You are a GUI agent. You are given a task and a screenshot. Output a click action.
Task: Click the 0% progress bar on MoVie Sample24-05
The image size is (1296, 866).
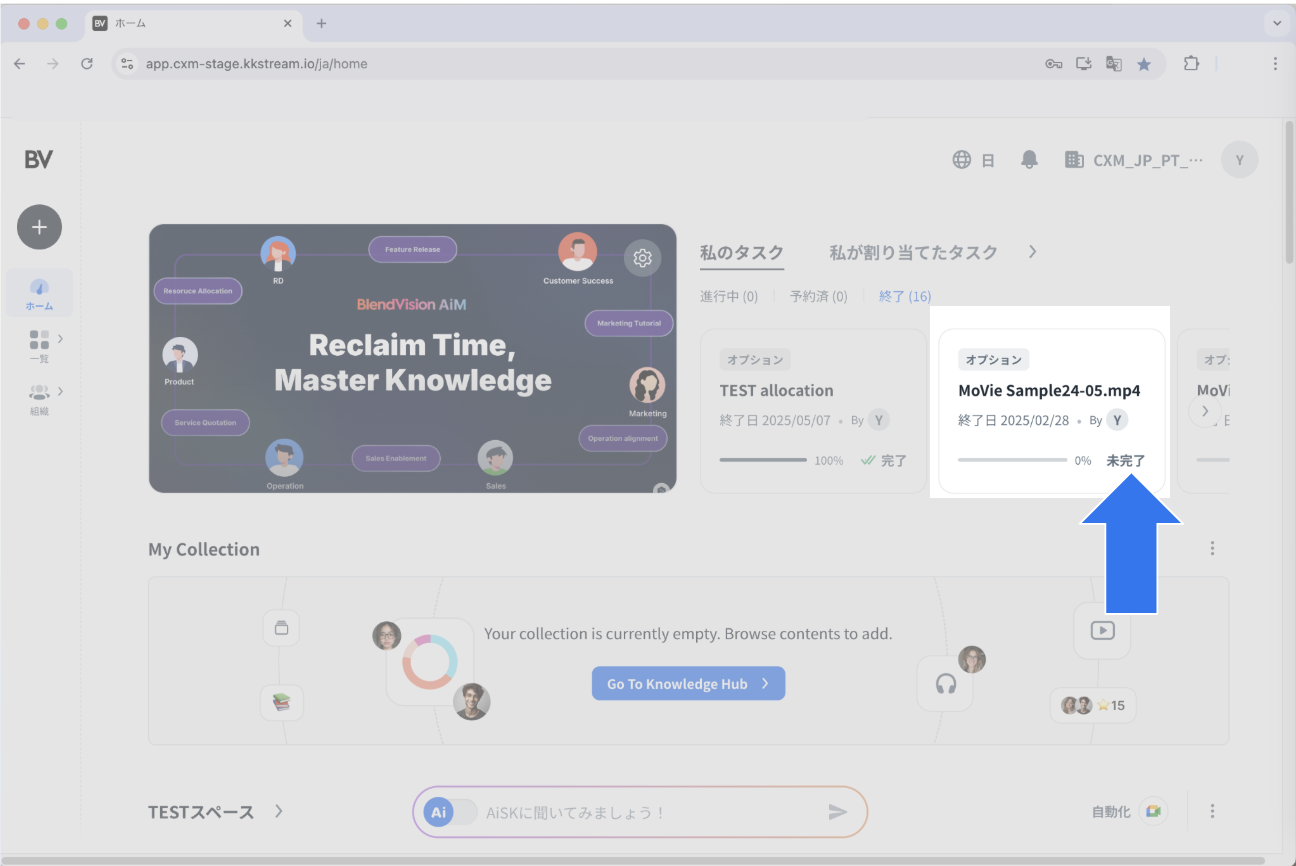[1012, 460]
